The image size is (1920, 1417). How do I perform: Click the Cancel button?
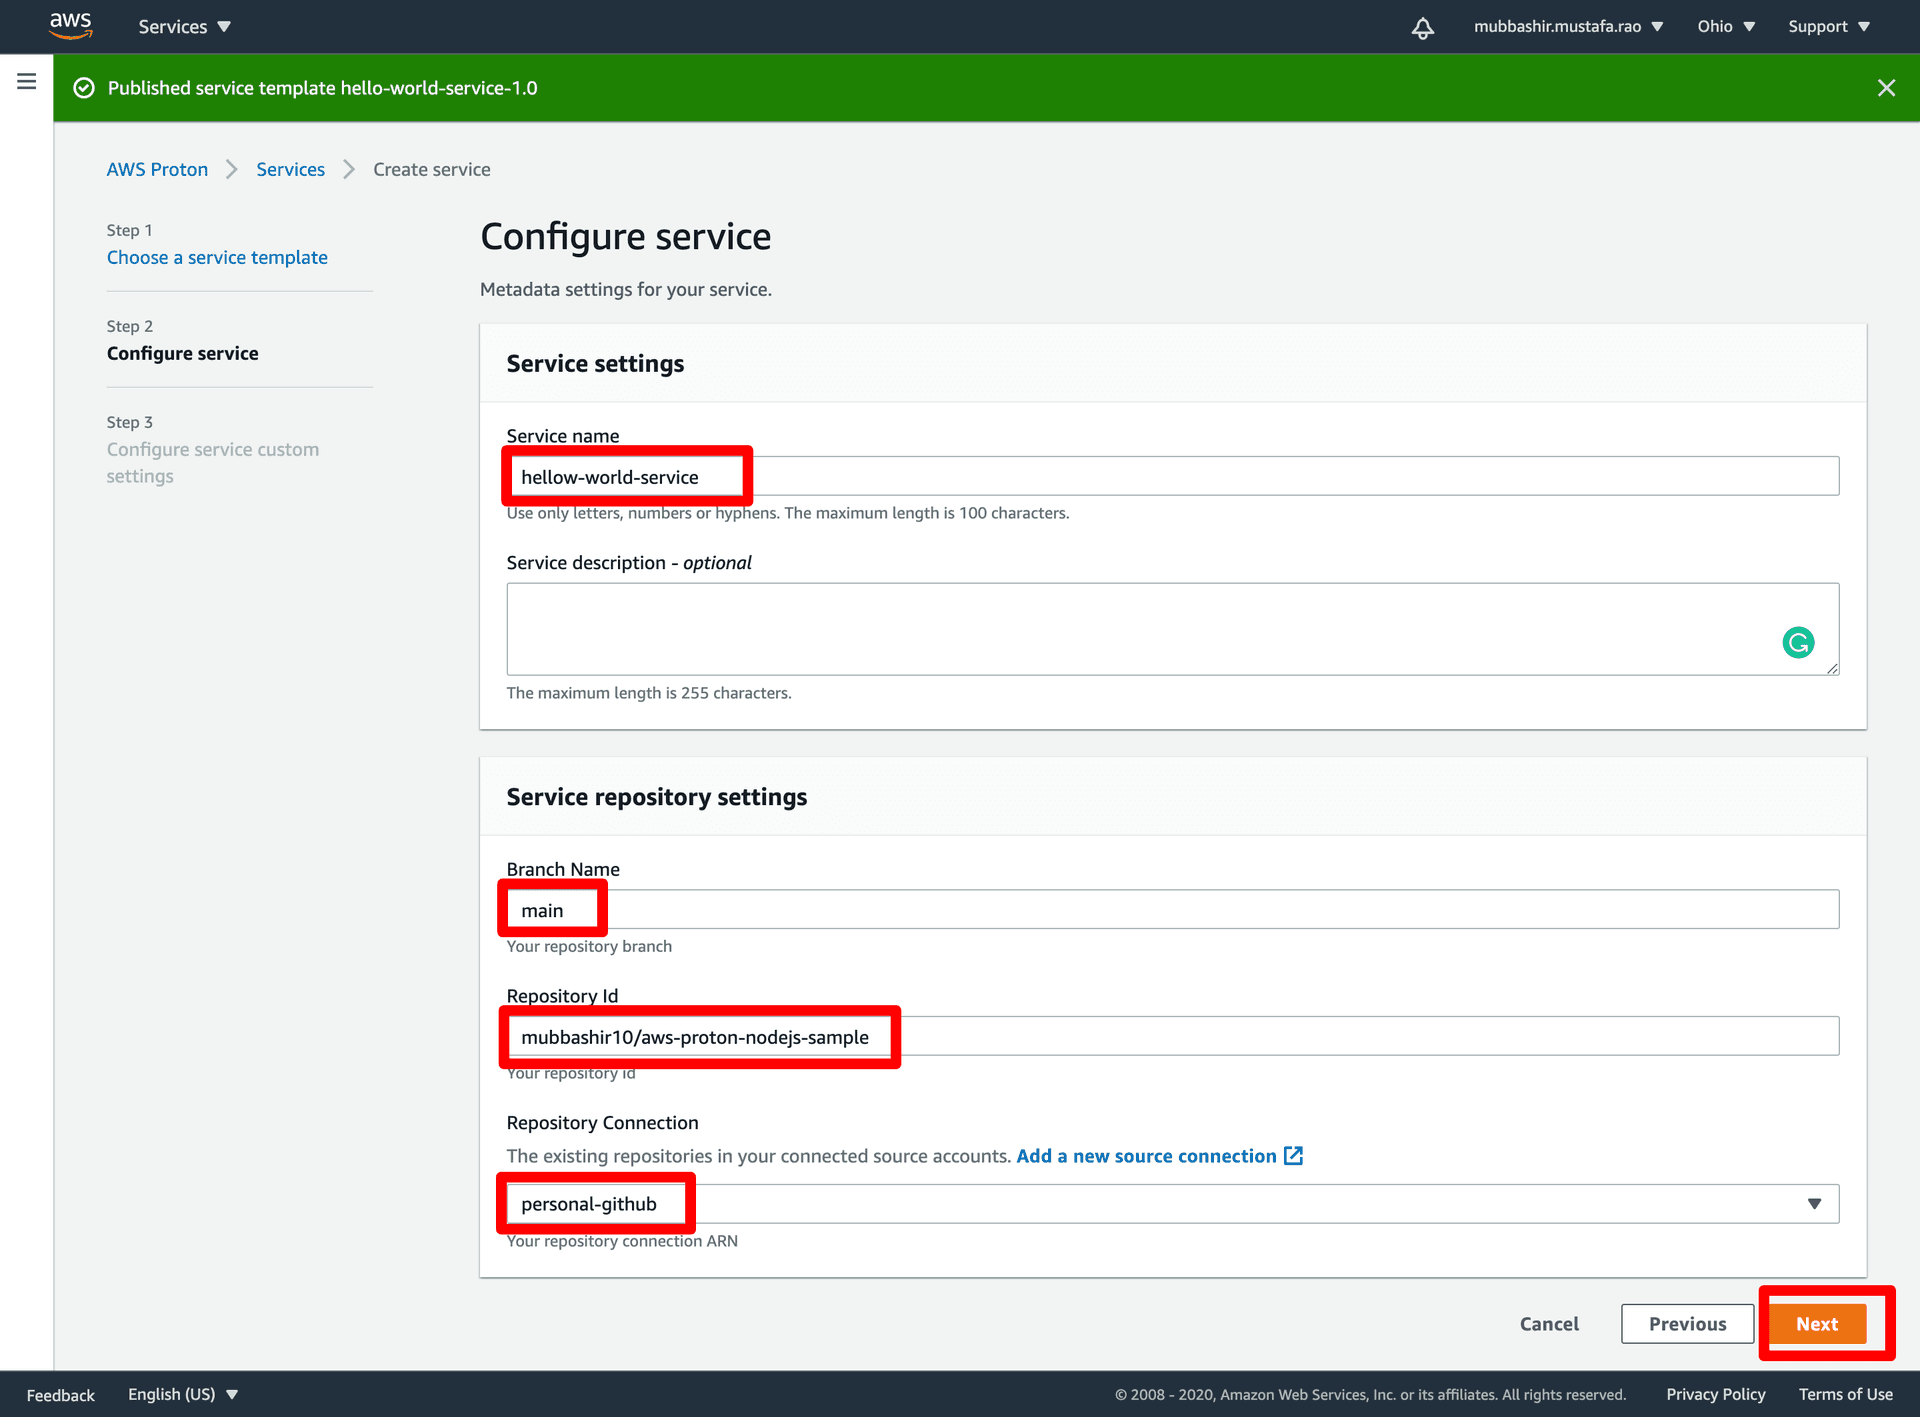click(1550, 1323)
